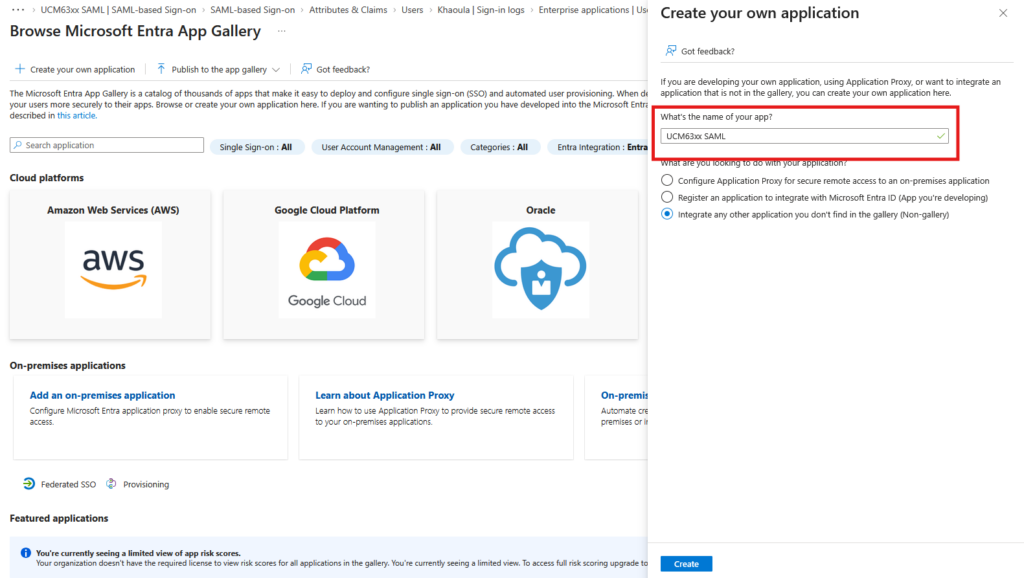This screenshot has width=1024, height=578.
Task: Click the Federated SSO label
Action: tap(69, 485)
